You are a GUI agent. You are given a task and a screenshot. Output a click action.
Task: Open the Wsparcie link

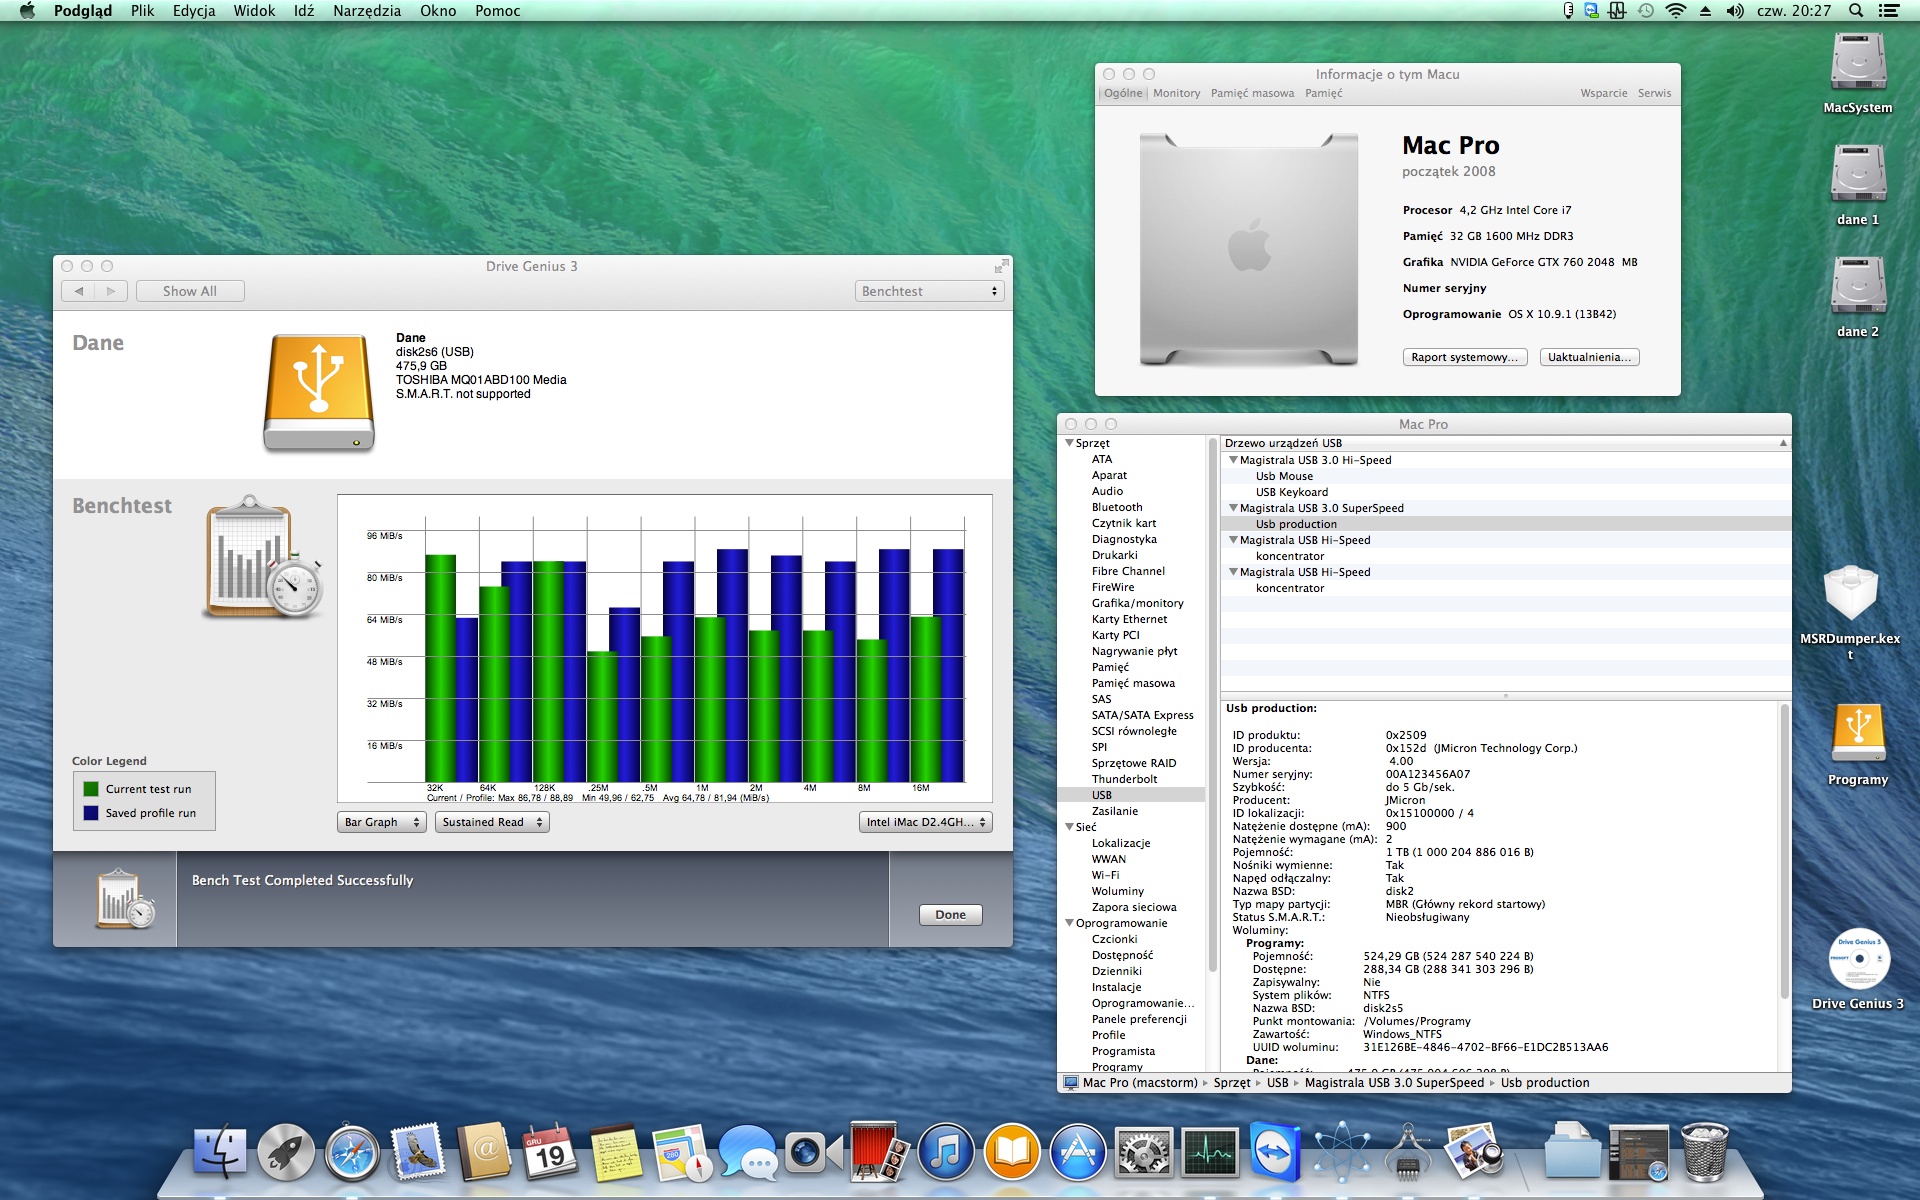(1603, 93)
